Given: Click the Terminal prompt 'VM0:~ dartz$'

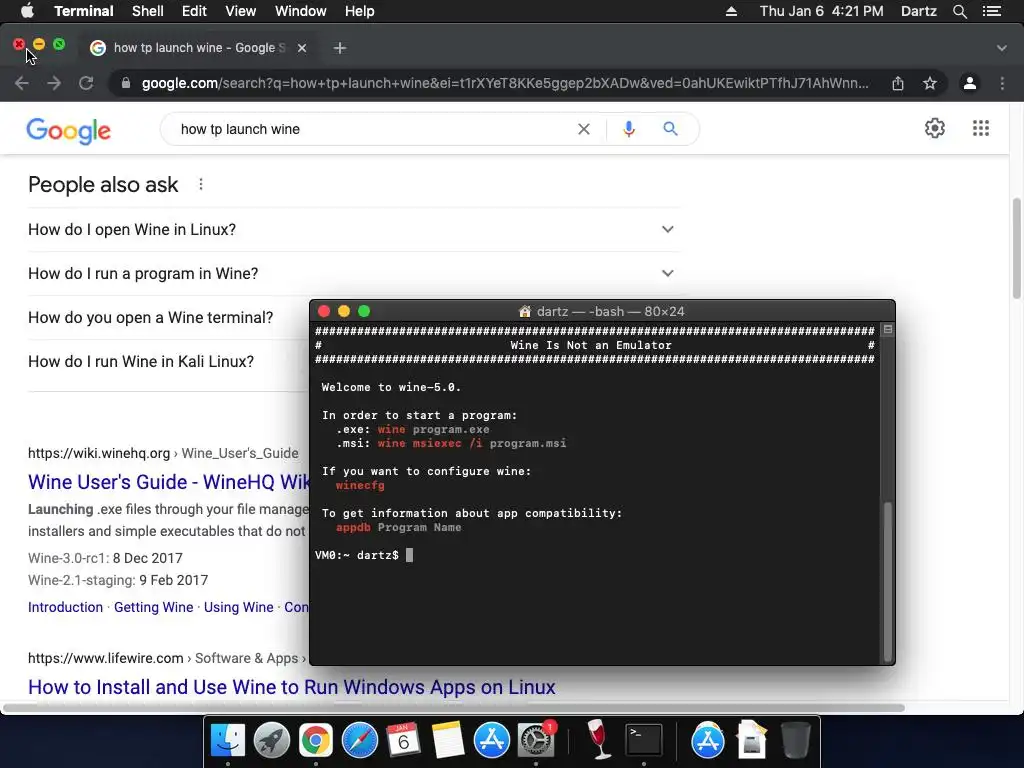Looking at the screenshot, I should [x=357, y=555].
